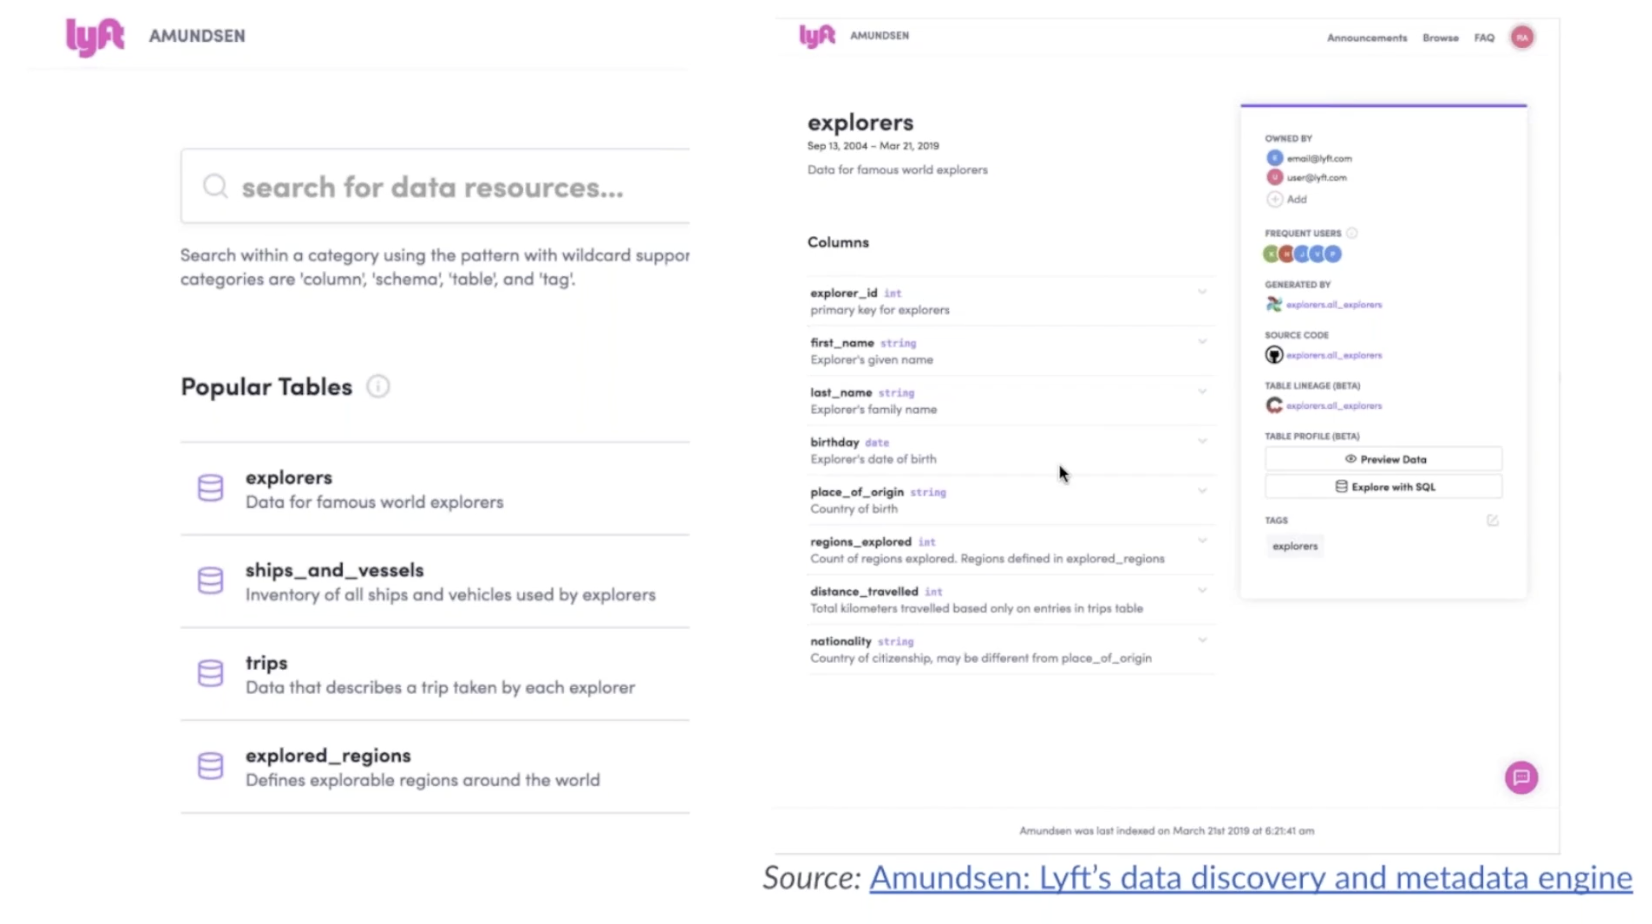Click the Lyft logo in the left search page
The image size is (1652, 924).
click(95, 37)
